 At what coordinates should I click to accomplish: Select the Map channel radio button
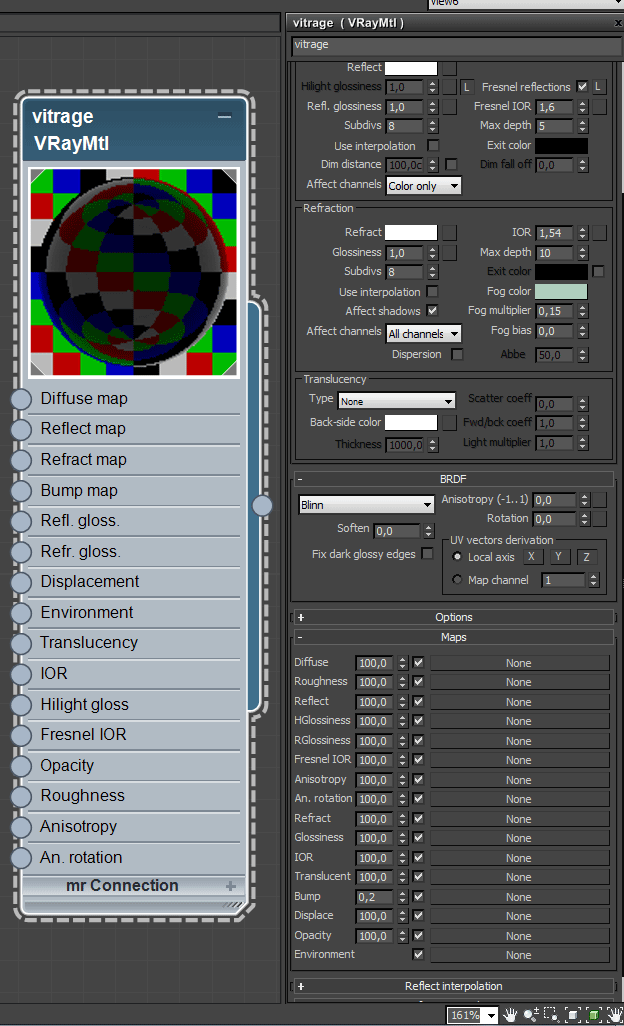(457, 579)
